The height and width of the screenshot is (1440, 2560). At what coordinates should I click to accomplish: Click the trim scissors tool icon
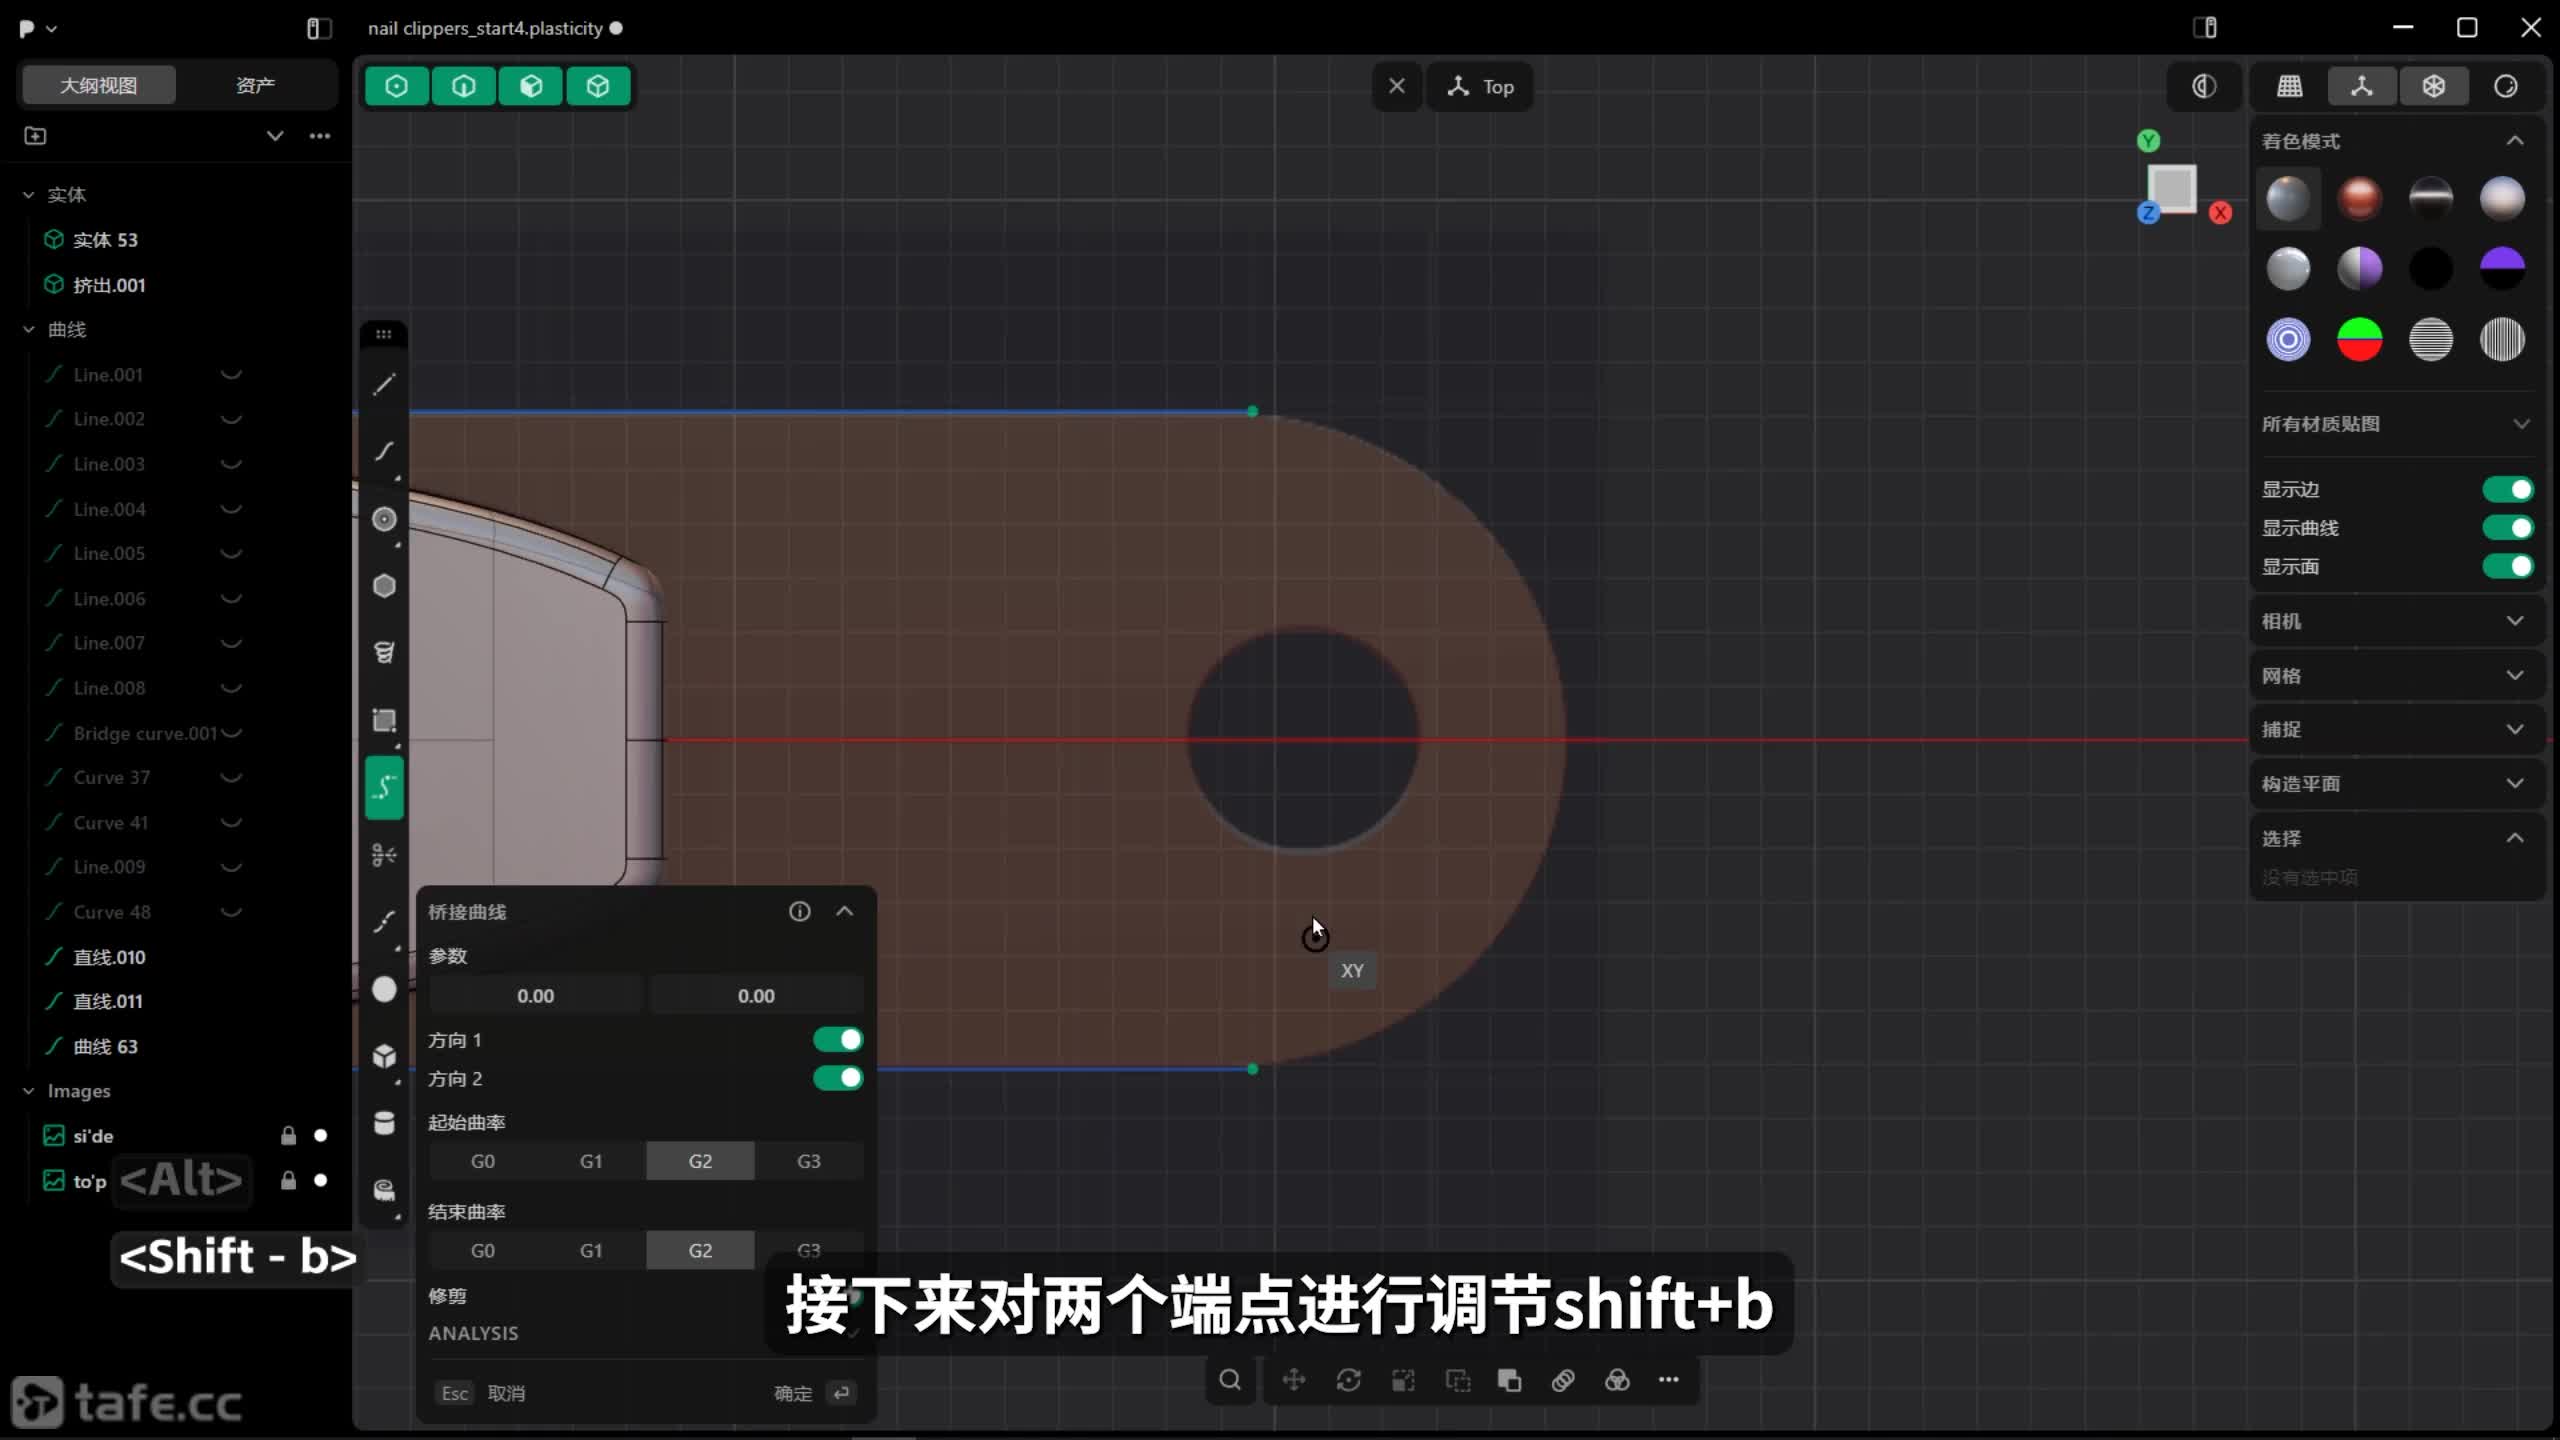click(384, 855)
